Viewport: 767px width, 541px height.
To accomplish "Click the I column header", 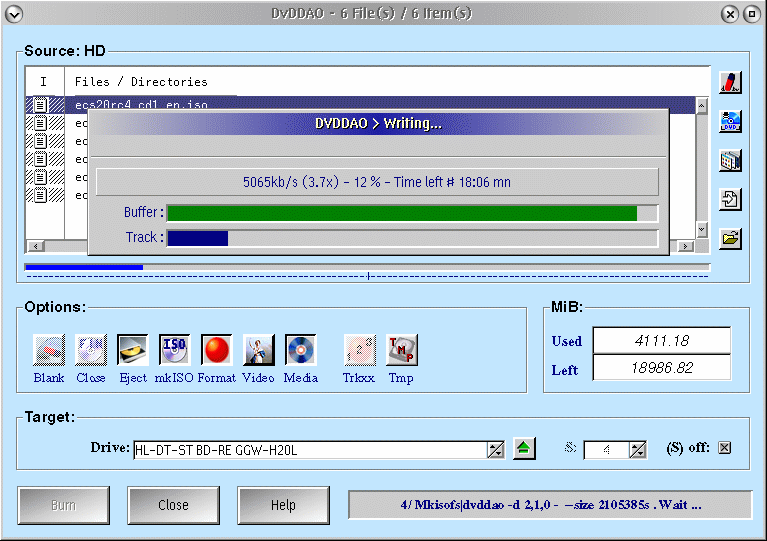I will tap(44, 82).
